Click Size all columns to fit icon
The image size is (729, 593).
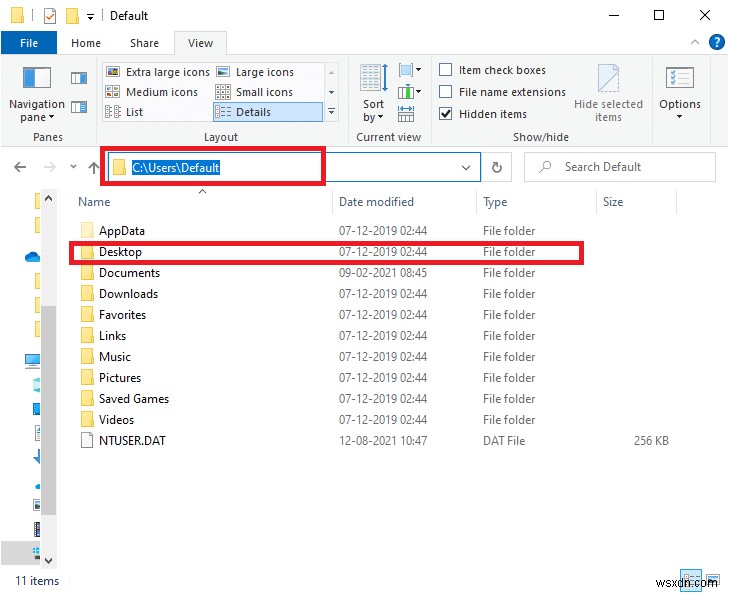point(406,113)
